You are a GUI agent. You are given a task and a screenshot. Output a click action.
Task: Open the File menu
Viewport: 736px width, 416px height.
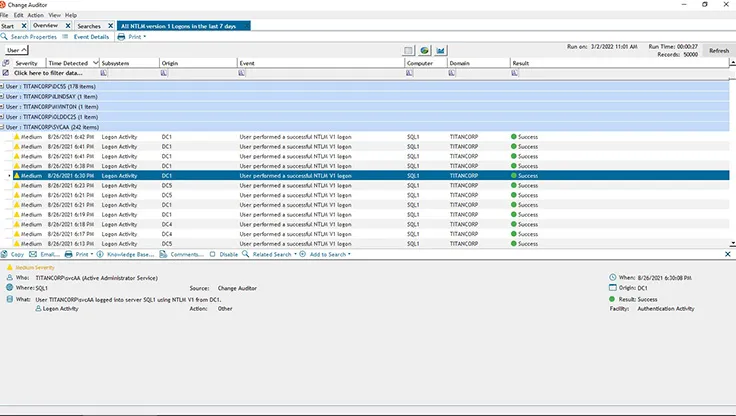point(4,15)
